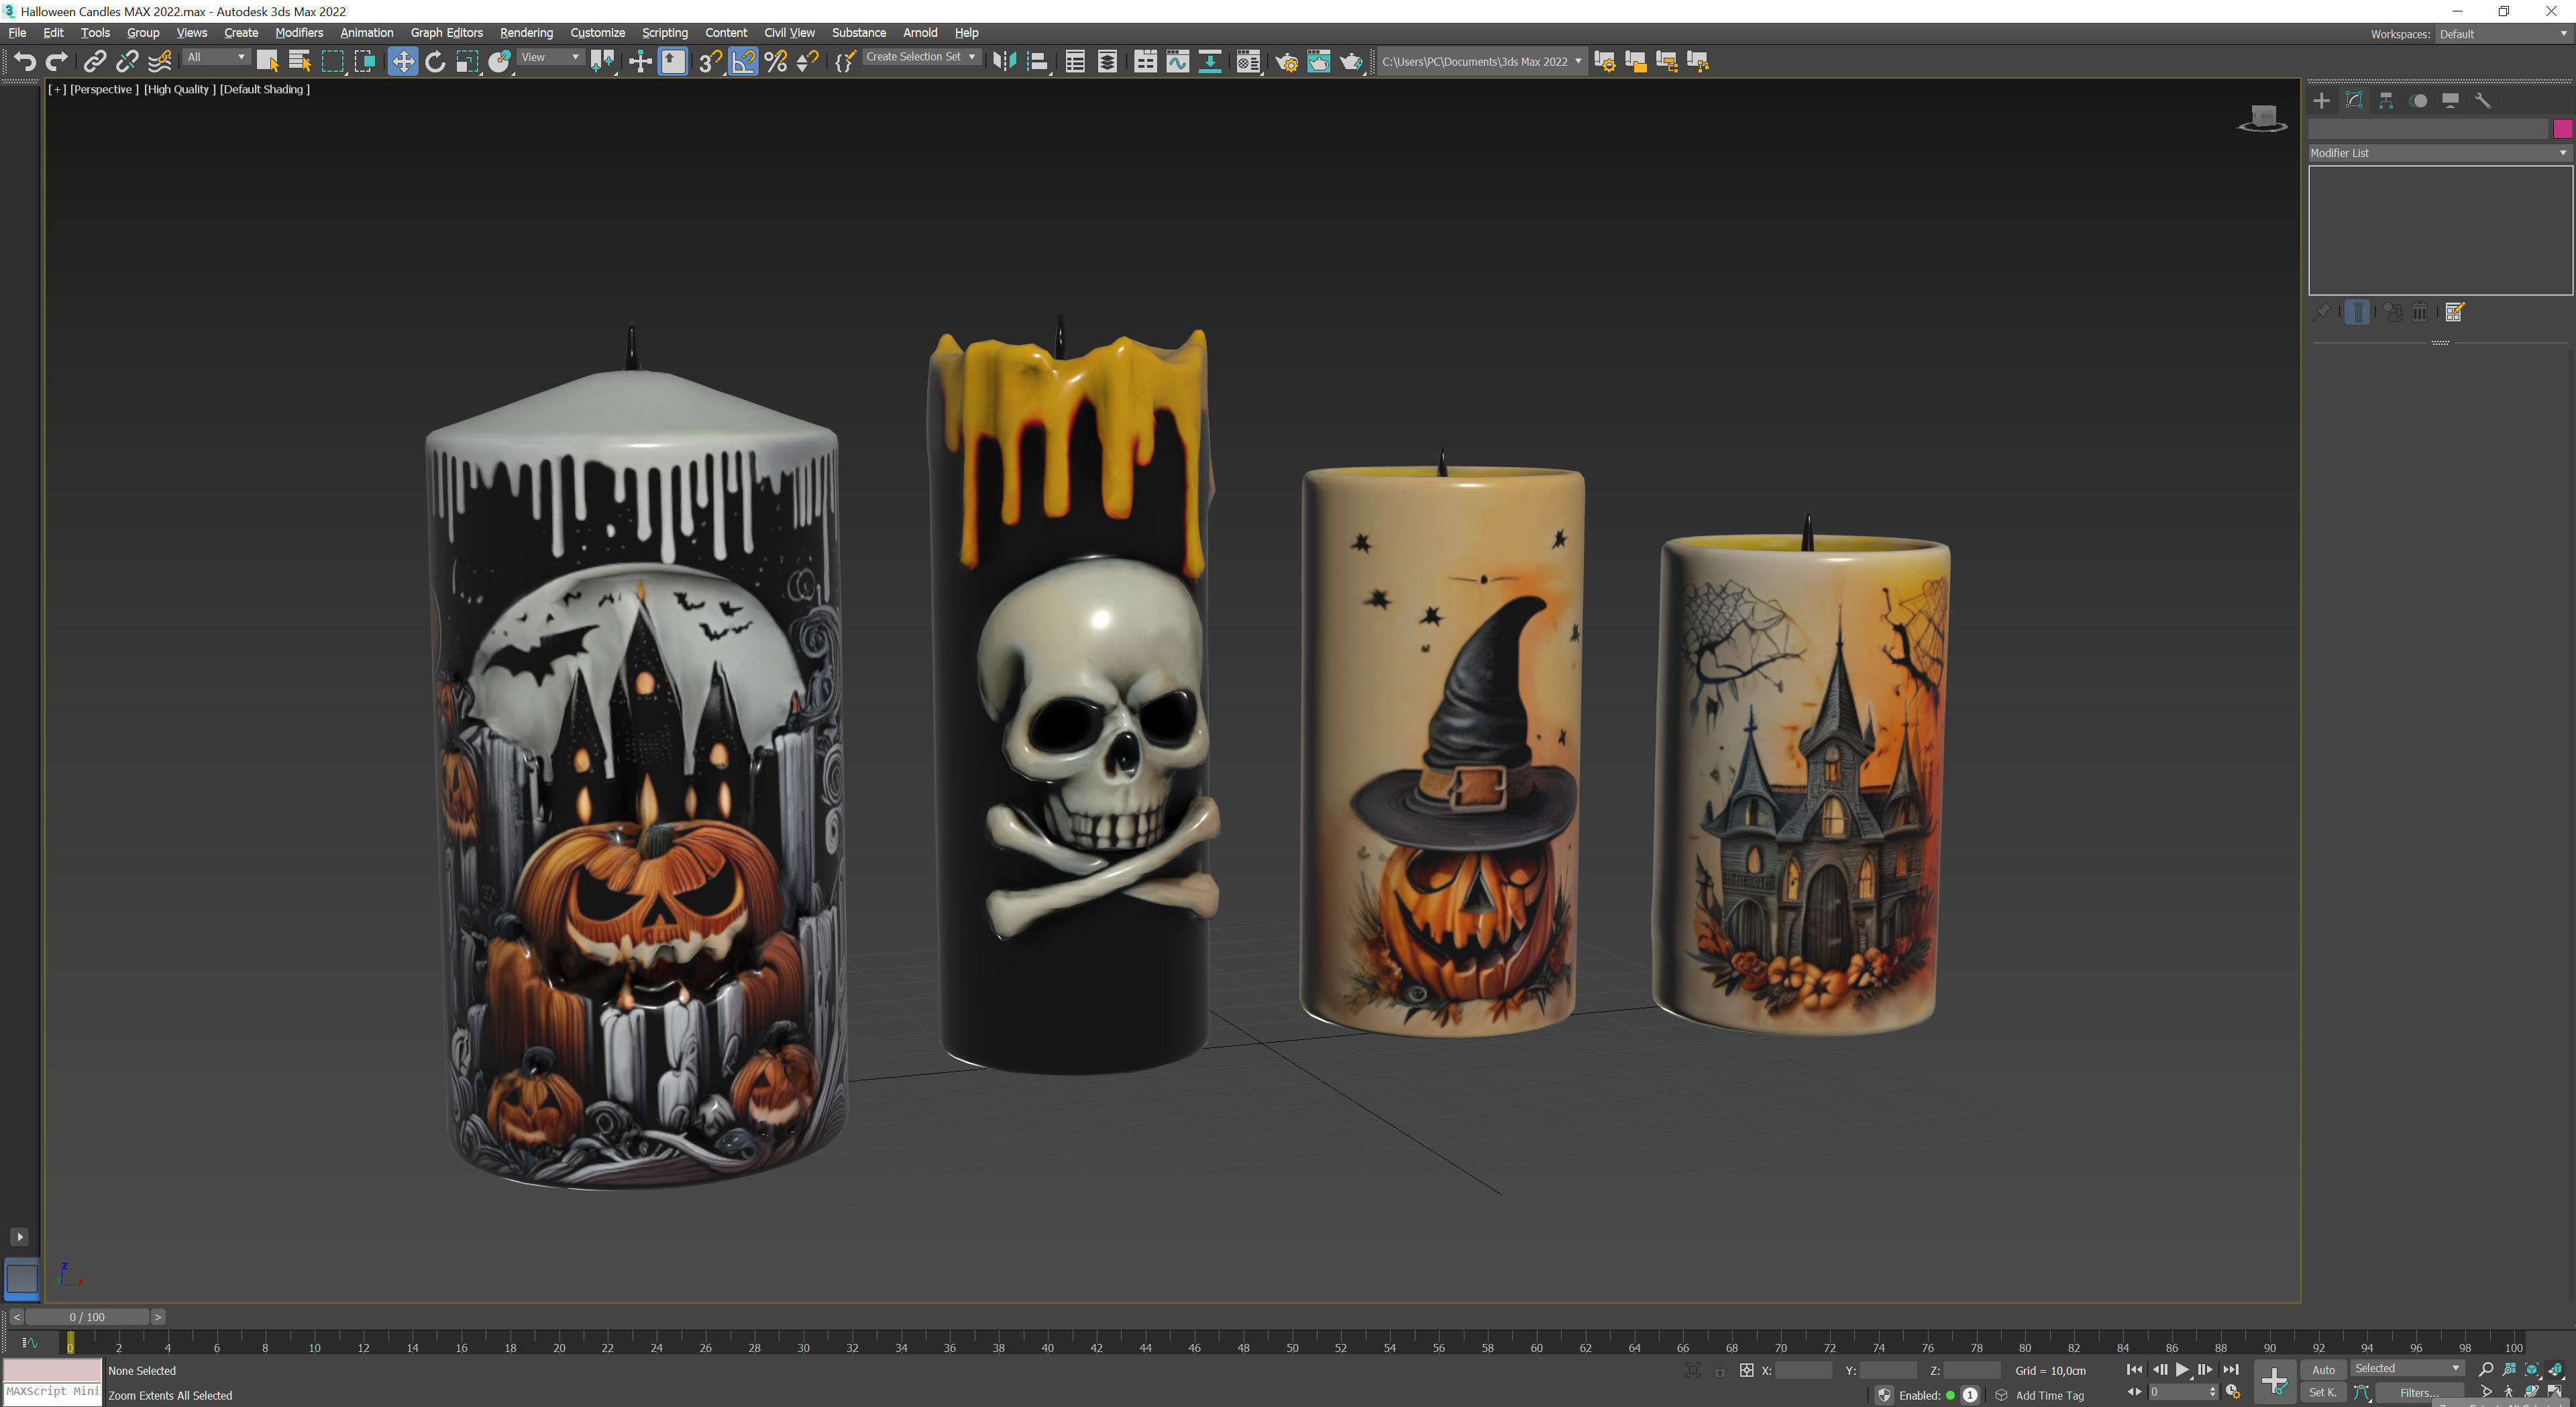The height and width of the screenshot is (1407, 2576).
Task: Click the X coordinate input field
Action: (x=1803, y=1370)
